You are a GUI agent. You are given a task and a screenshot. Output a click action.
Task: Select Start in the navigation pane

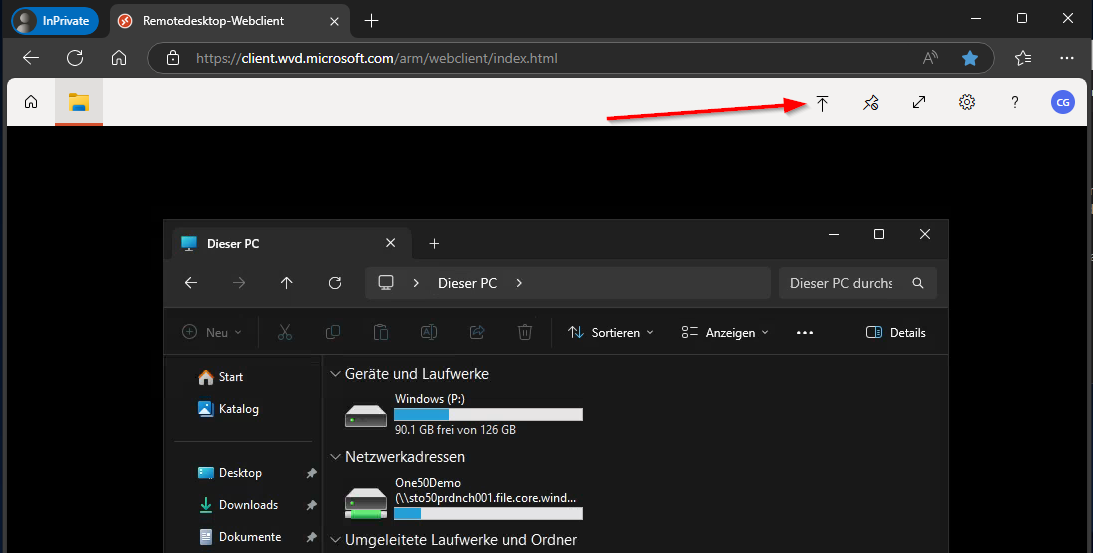tap(220, 377)
